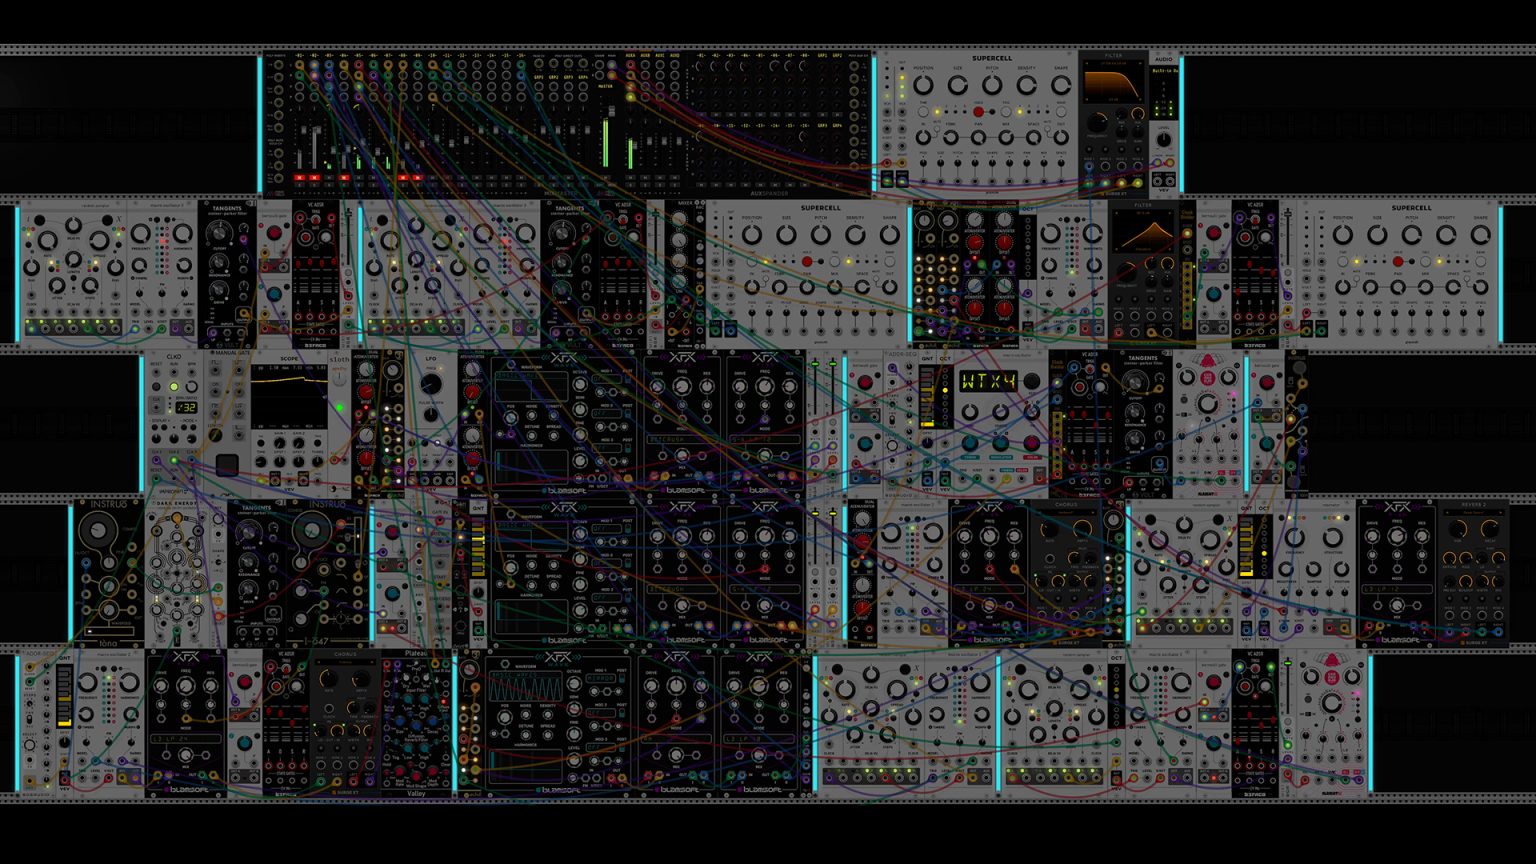Toggle the input MUTE button on top-rack Supercell
Viewport: 1536px width, 864px height.
coord(937,129)
